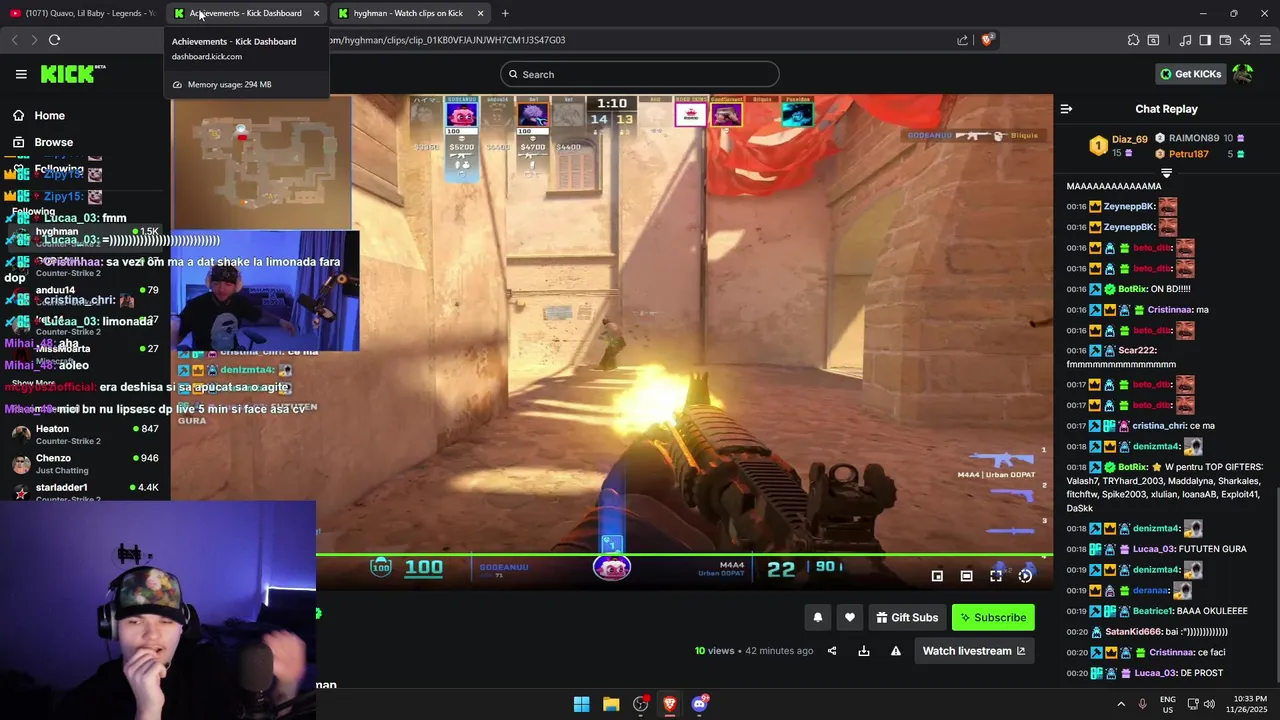Open a new browser tab
1280x720 pixels.
505,13
